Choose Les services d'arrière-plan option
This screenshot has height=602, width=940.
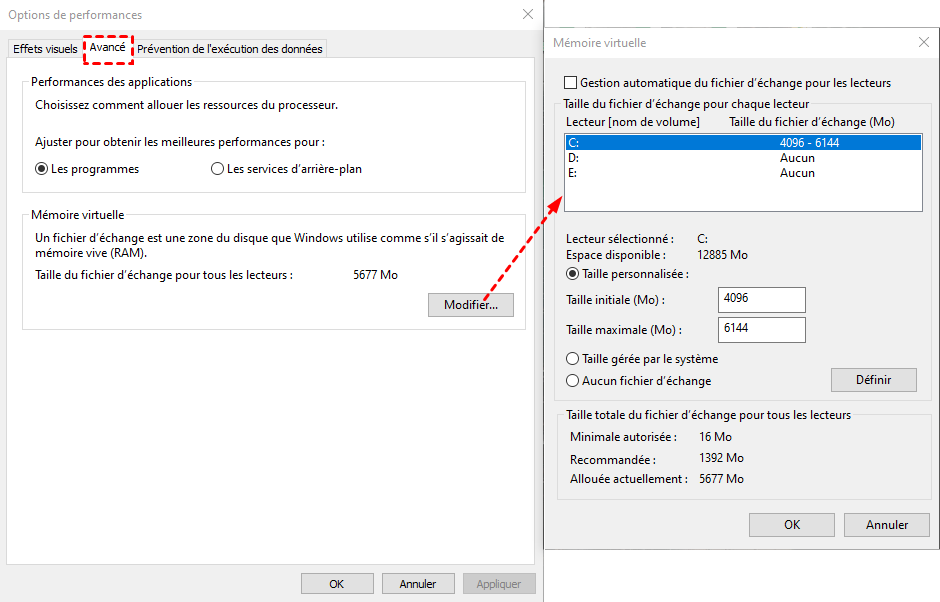click(x=218, y=169)
